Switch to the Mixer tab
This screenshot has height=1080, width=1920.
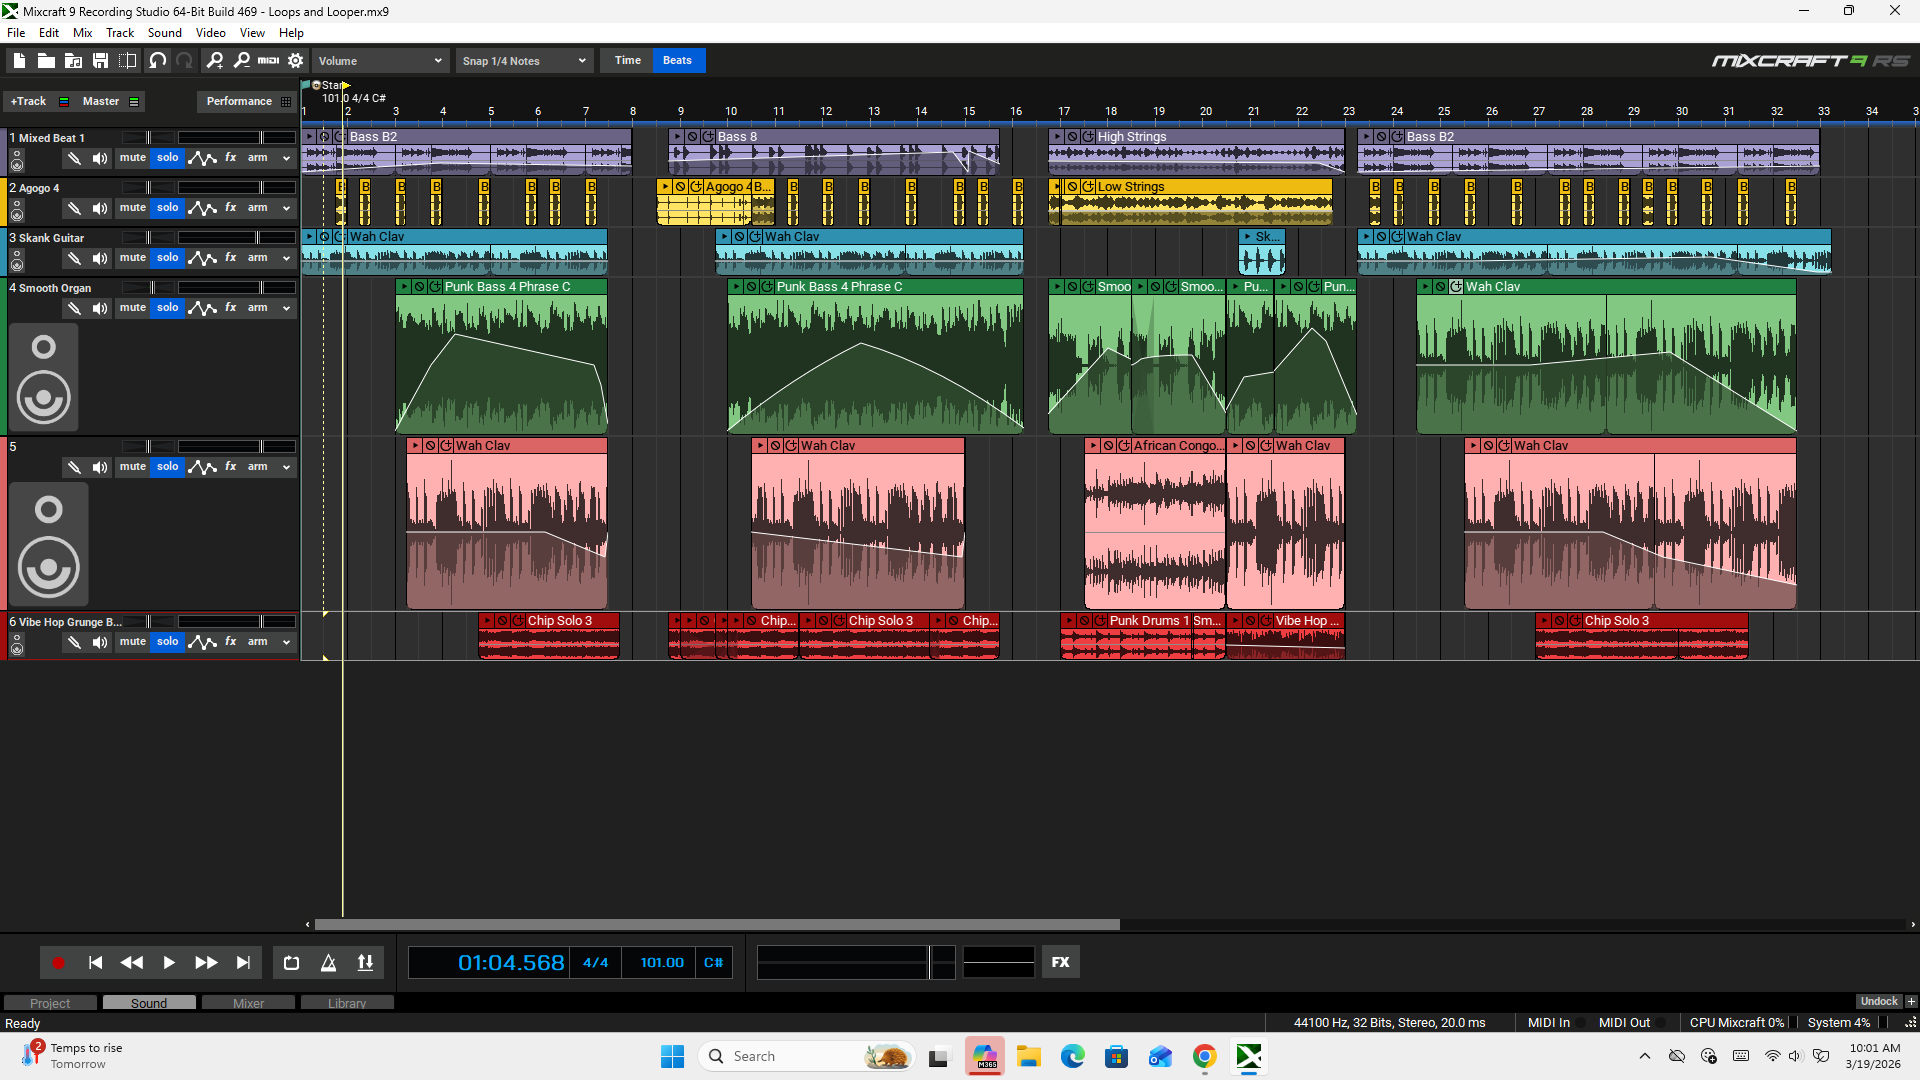(x=248, y=1003)
